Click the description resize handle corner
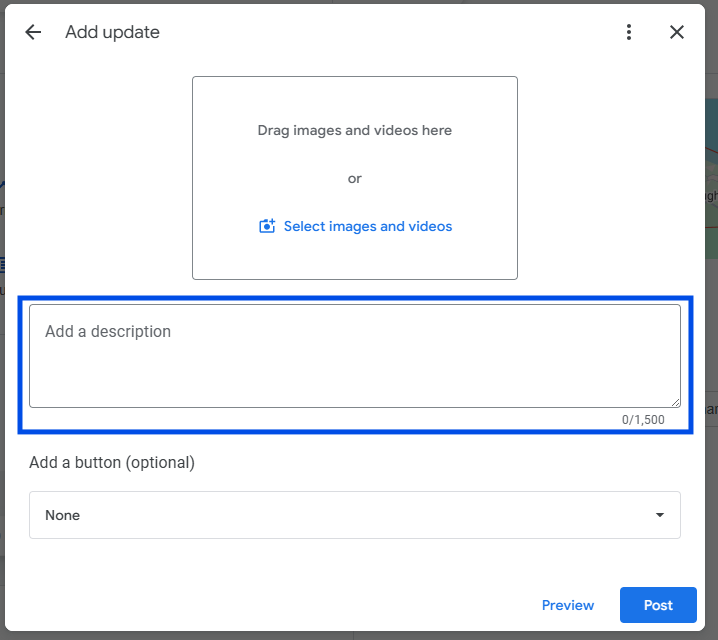 tap(675, 402)
